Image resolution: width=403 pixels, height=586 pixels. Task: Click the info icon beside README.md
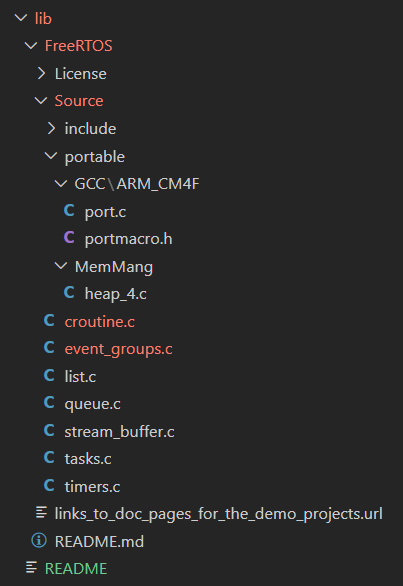point(39,541)
